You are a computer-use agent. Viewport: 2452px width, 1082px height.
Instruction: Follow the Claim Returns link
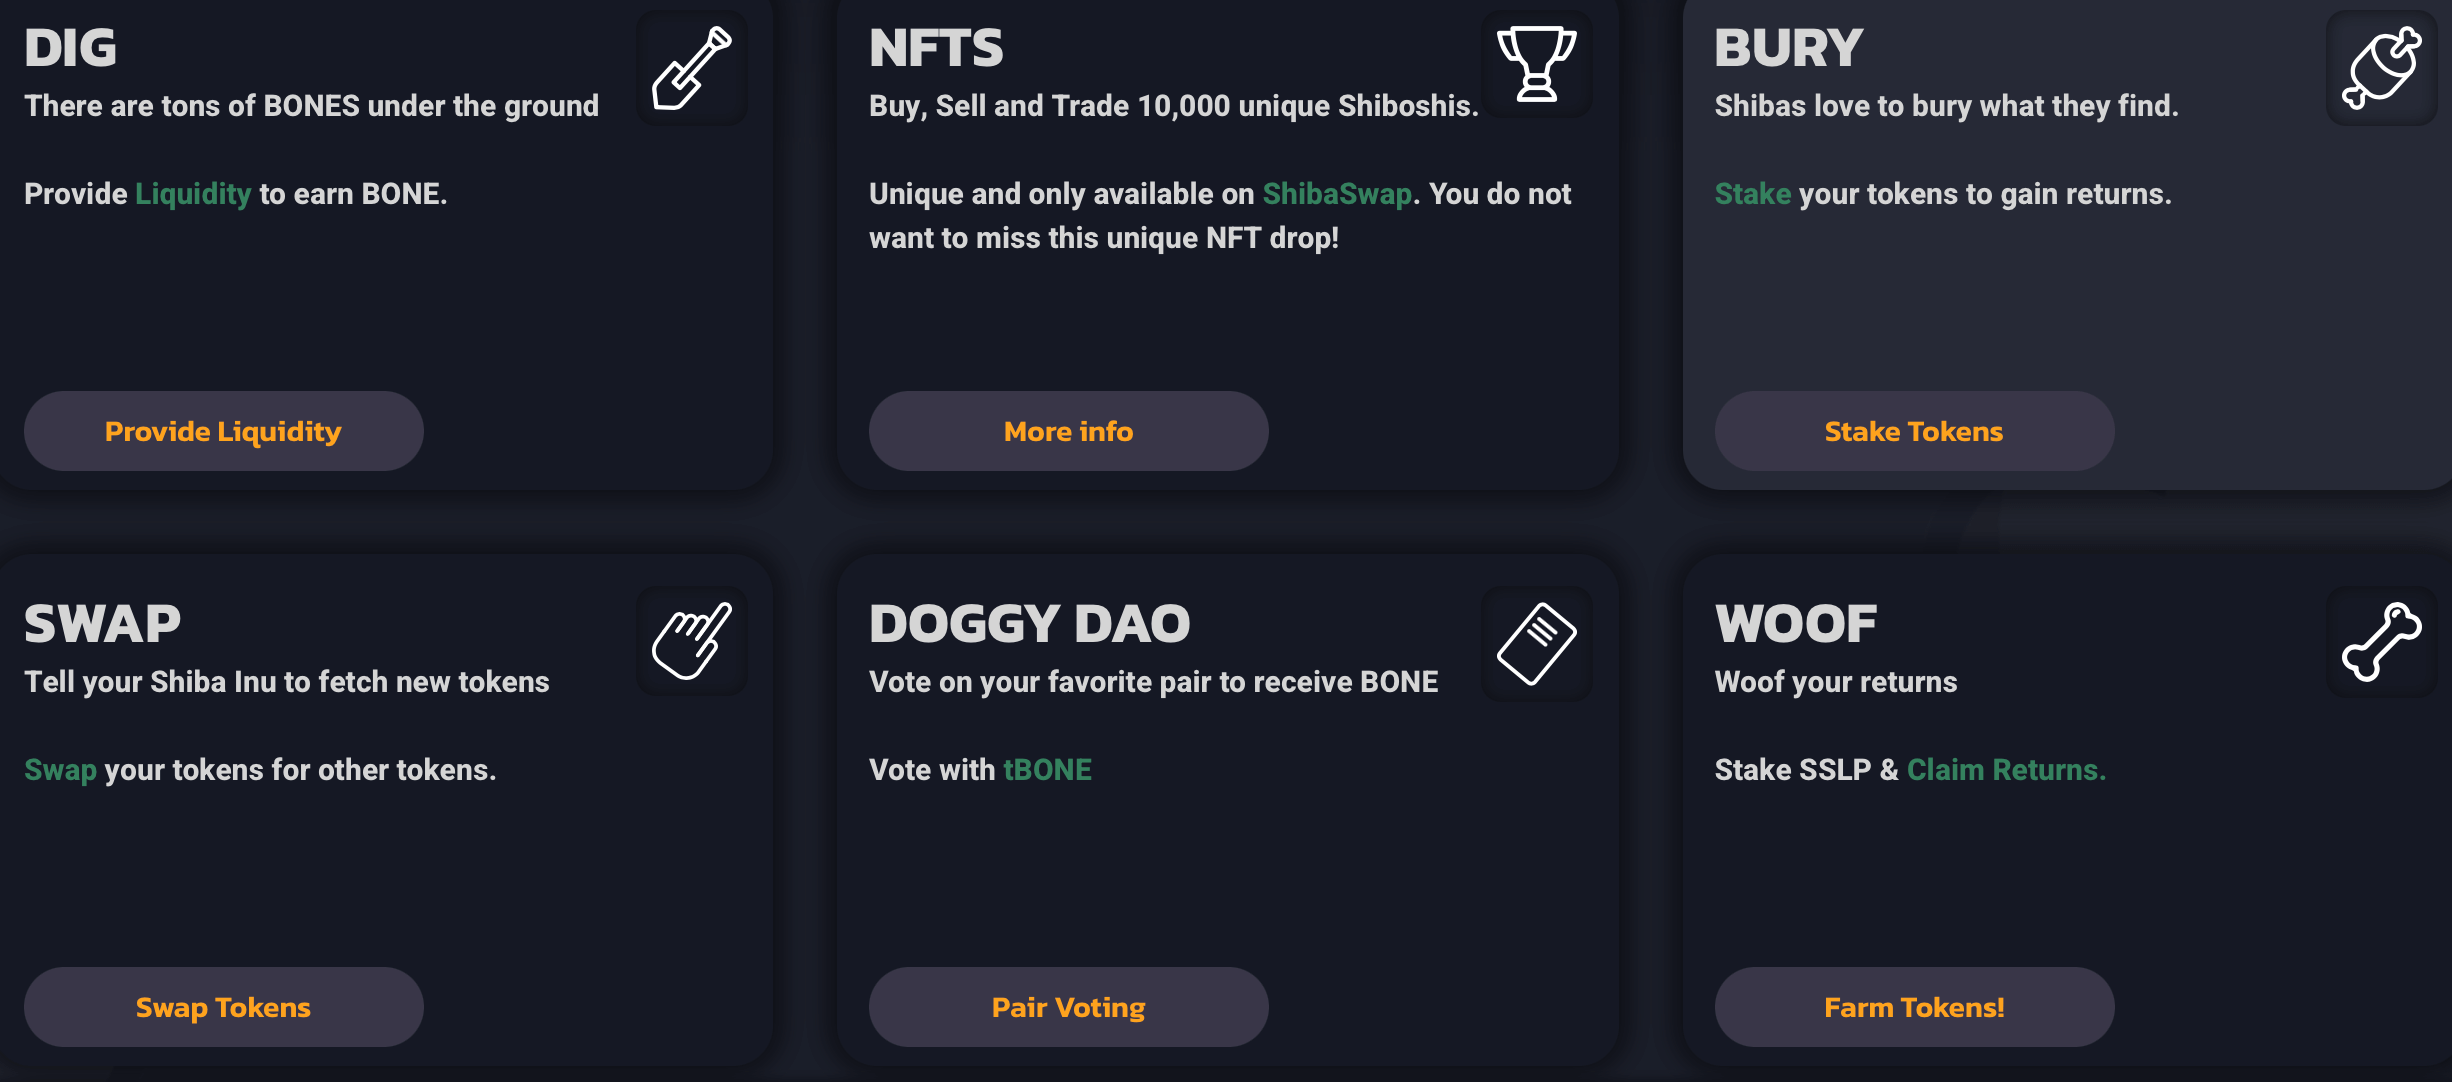[x=2005, y=770]
